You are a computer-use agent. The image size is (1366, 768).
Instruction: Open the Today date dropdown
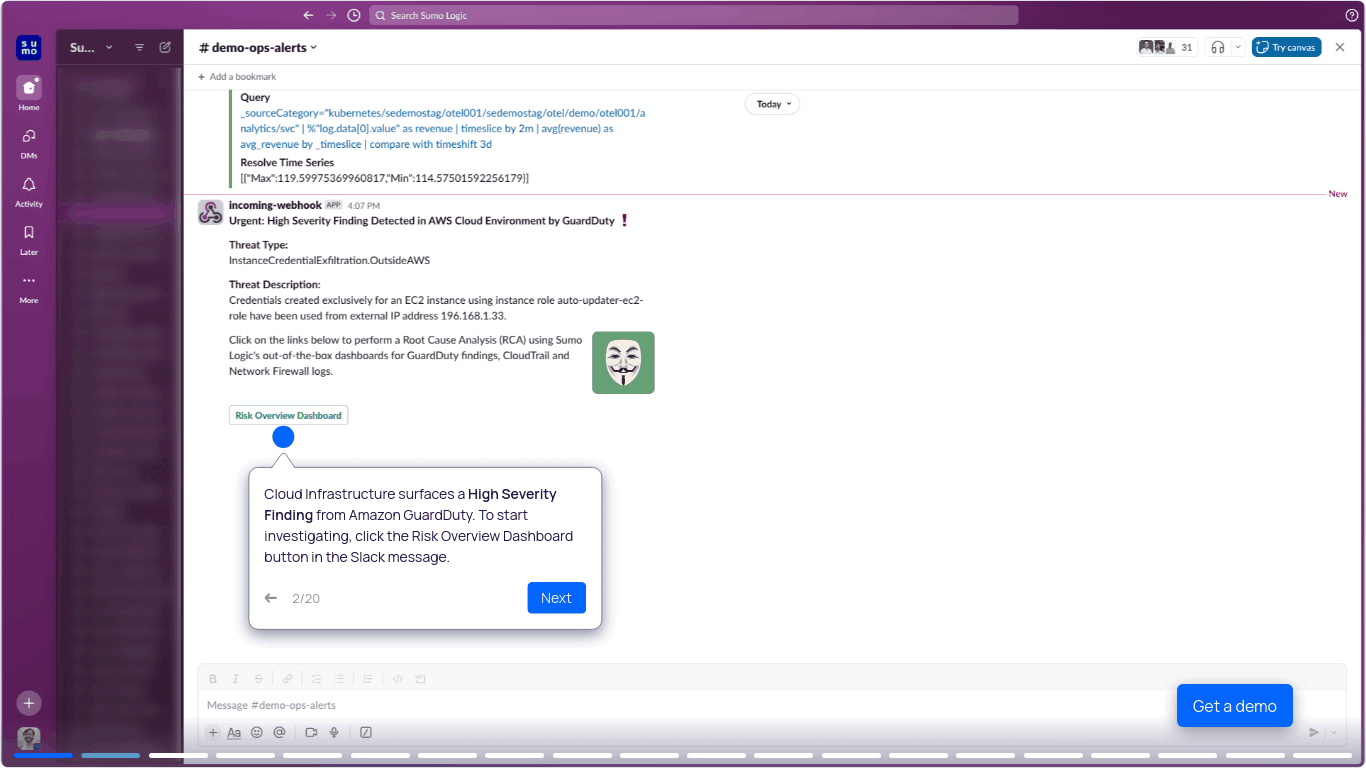click(772, 104)
